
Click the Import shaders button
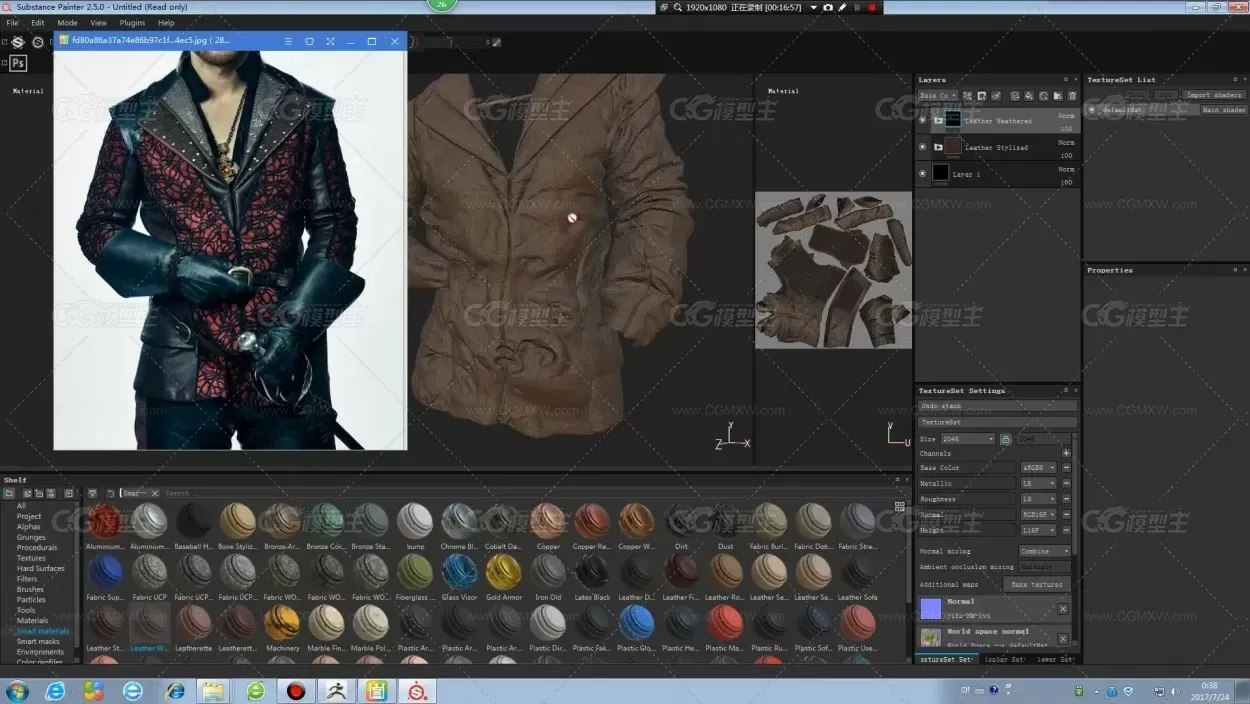(x=1213, y=95)
